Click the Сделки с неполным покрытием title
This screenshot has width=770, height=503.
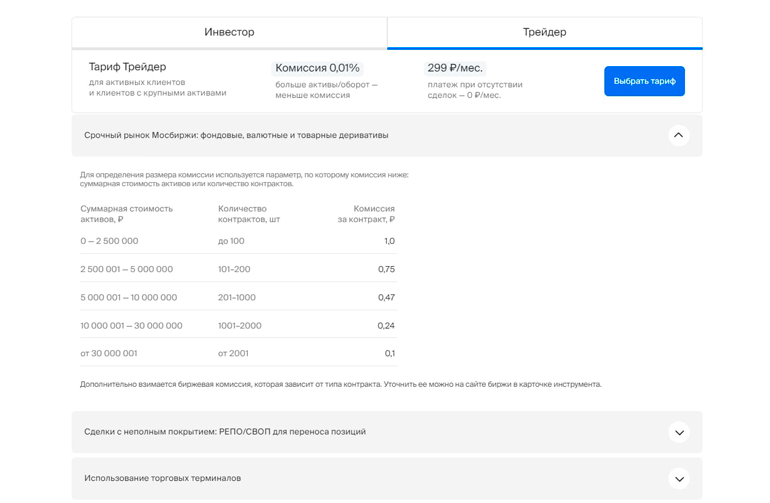pyautogui.click(x=225, y=432)
